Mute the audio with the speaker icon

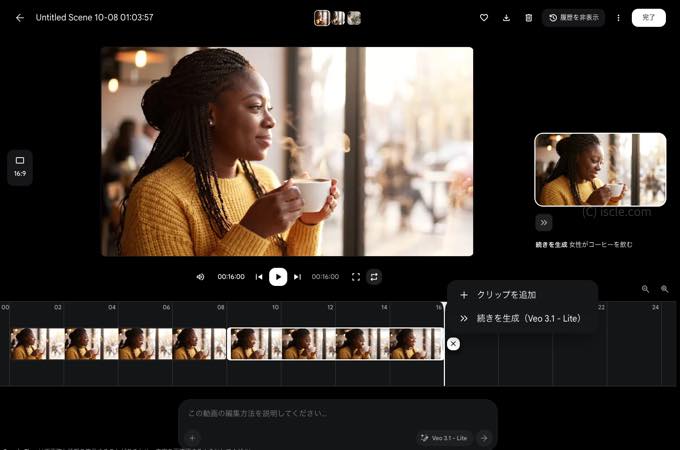coord(200,277)
